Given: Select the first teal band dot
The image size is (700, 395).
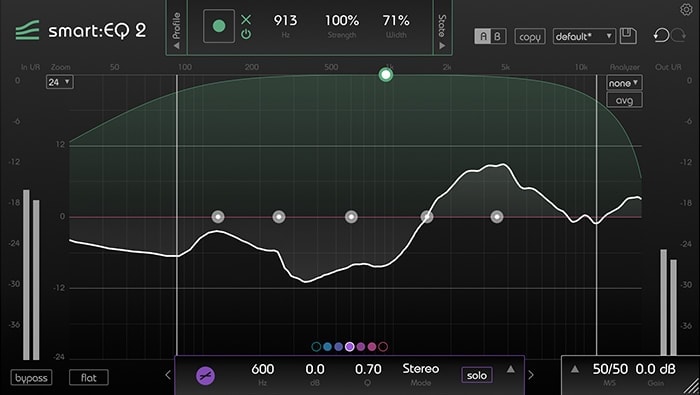Looking at the screenshot, I should coord(316,346).
